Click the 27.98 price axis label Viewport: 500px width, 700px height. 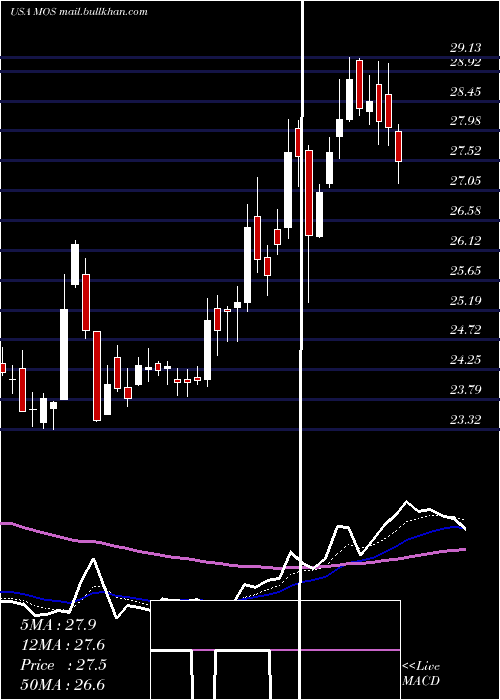click(x=466, y=121)
